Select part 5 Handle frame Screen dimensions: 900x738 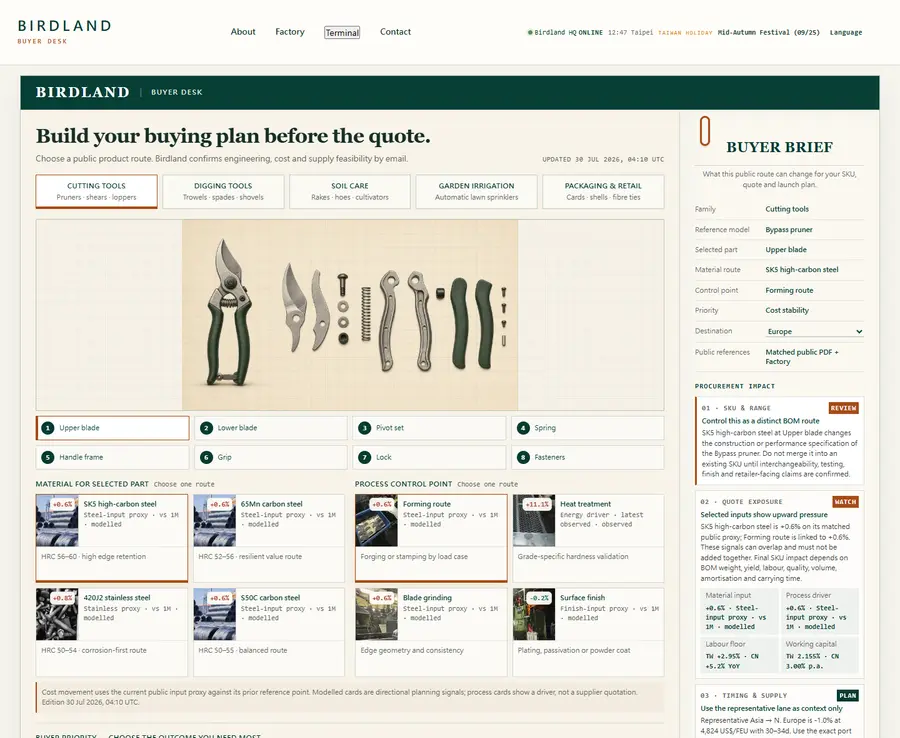click(x=112, y=457)
